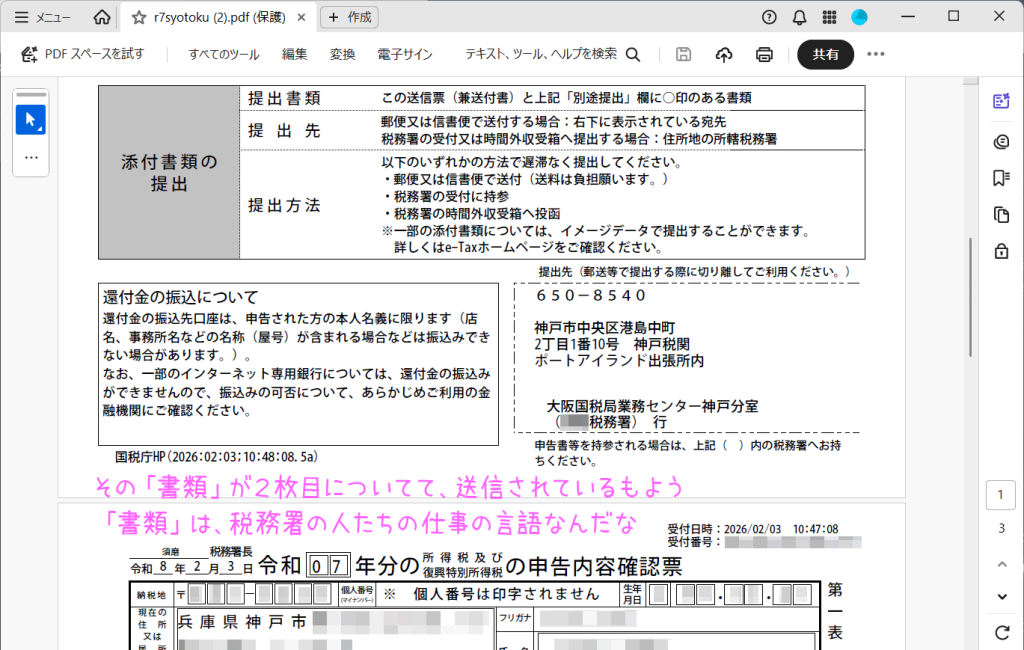Click the 共有 share button
This screenshot has height=650, width=1024.
click(825, 54)
